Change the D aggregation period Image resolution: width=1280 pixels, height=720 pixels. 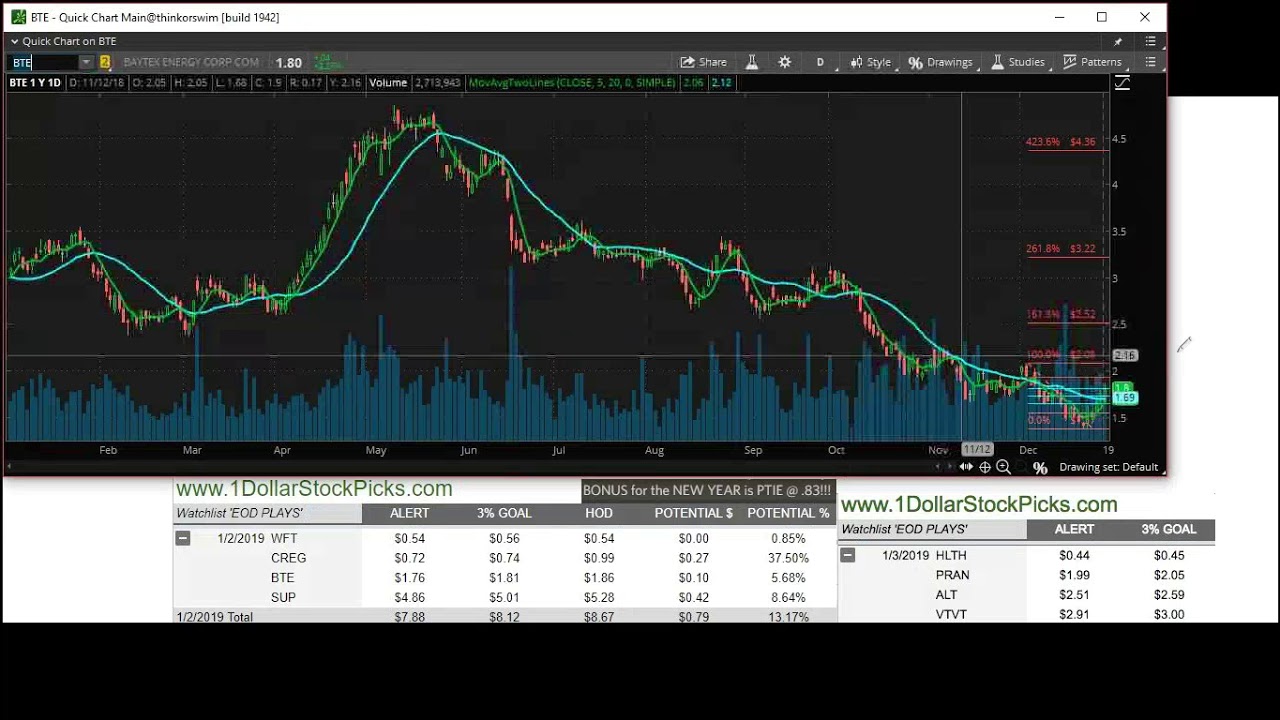[820, 62]
